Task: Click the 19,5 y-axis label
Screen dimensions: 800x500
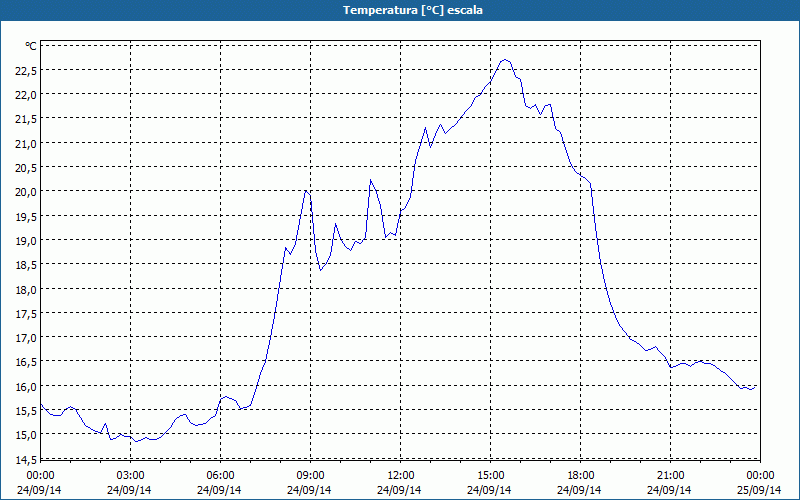Action: (x=26, y=217)
